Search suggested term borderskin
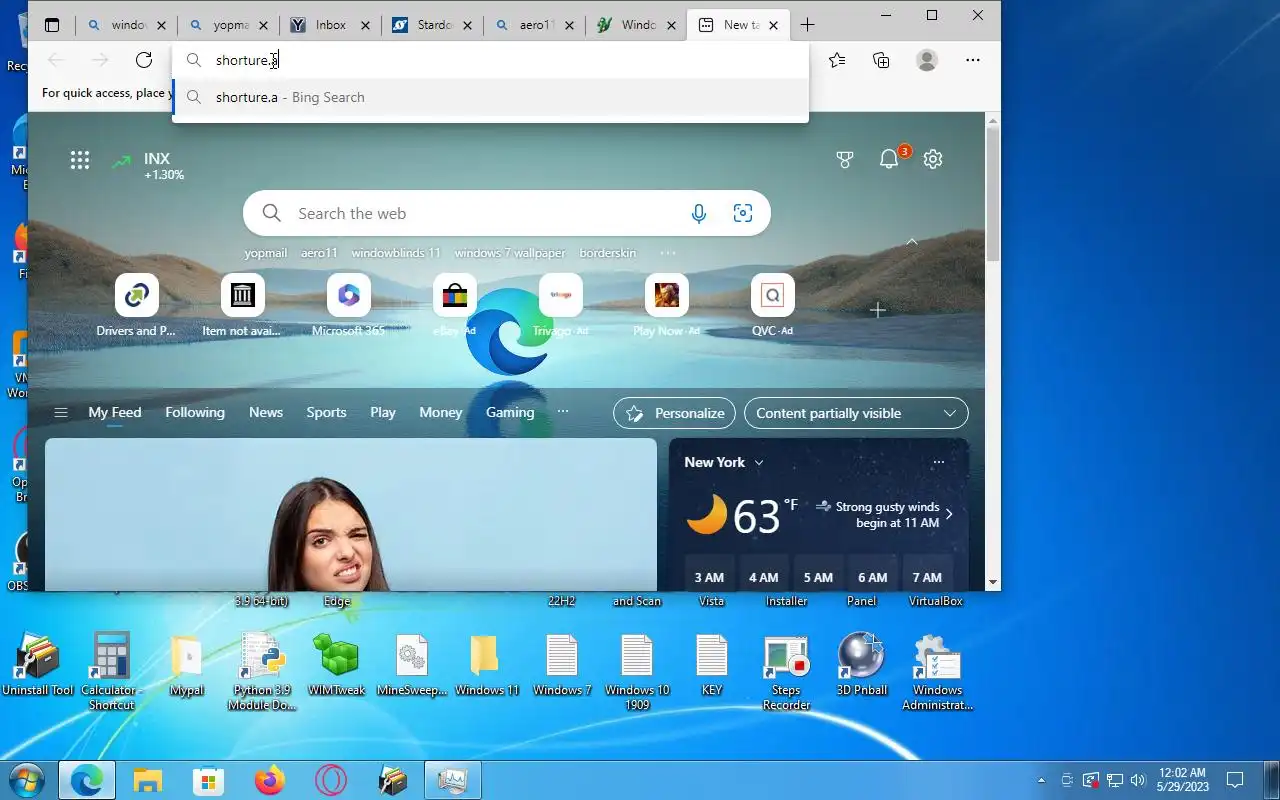 [608, 253]
